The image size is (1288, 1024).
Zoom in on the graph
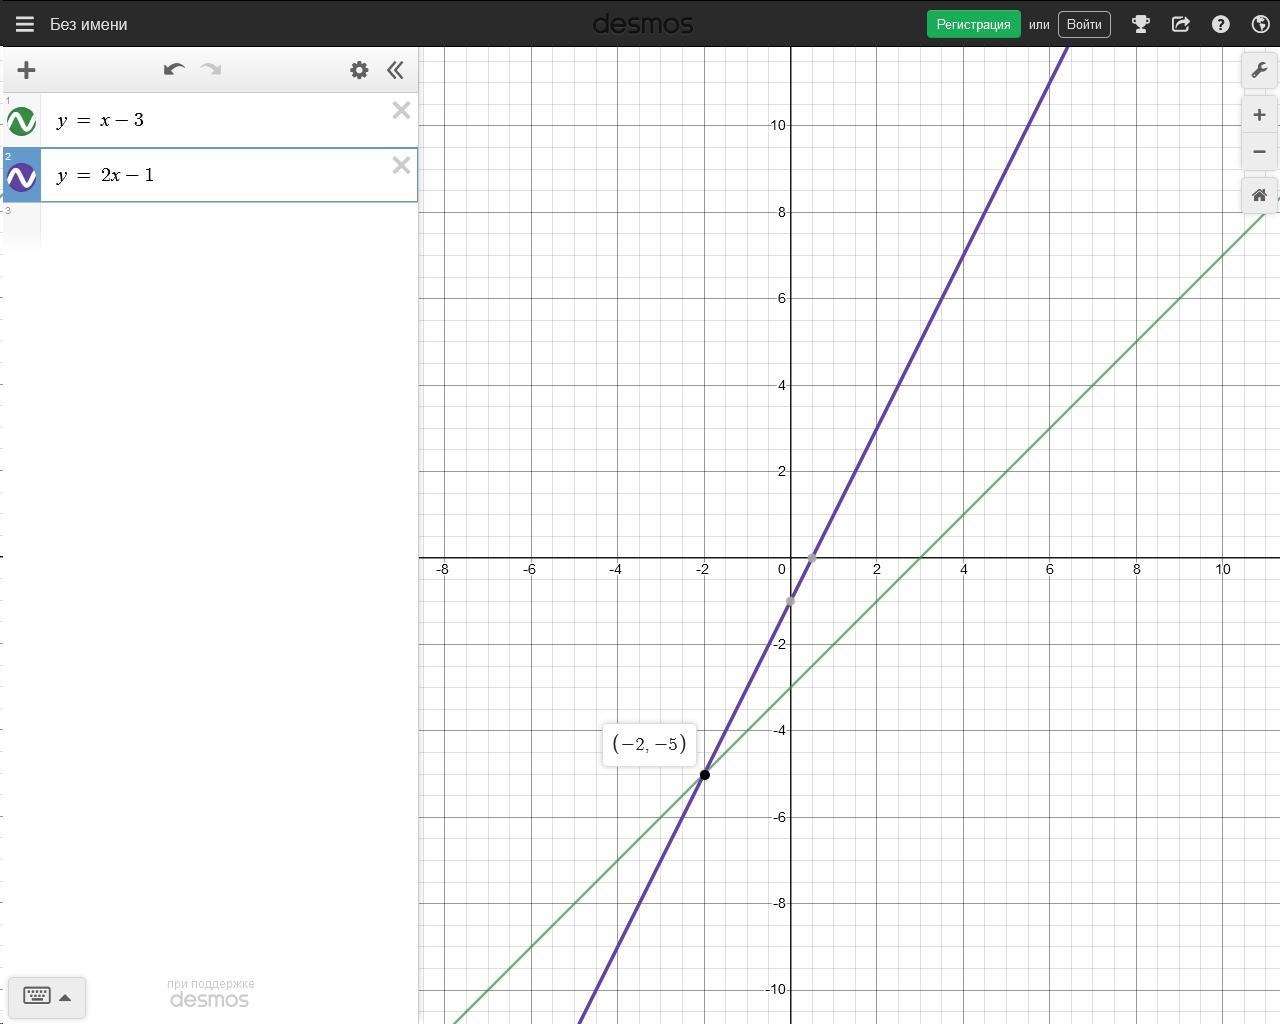pos(1259,115)
